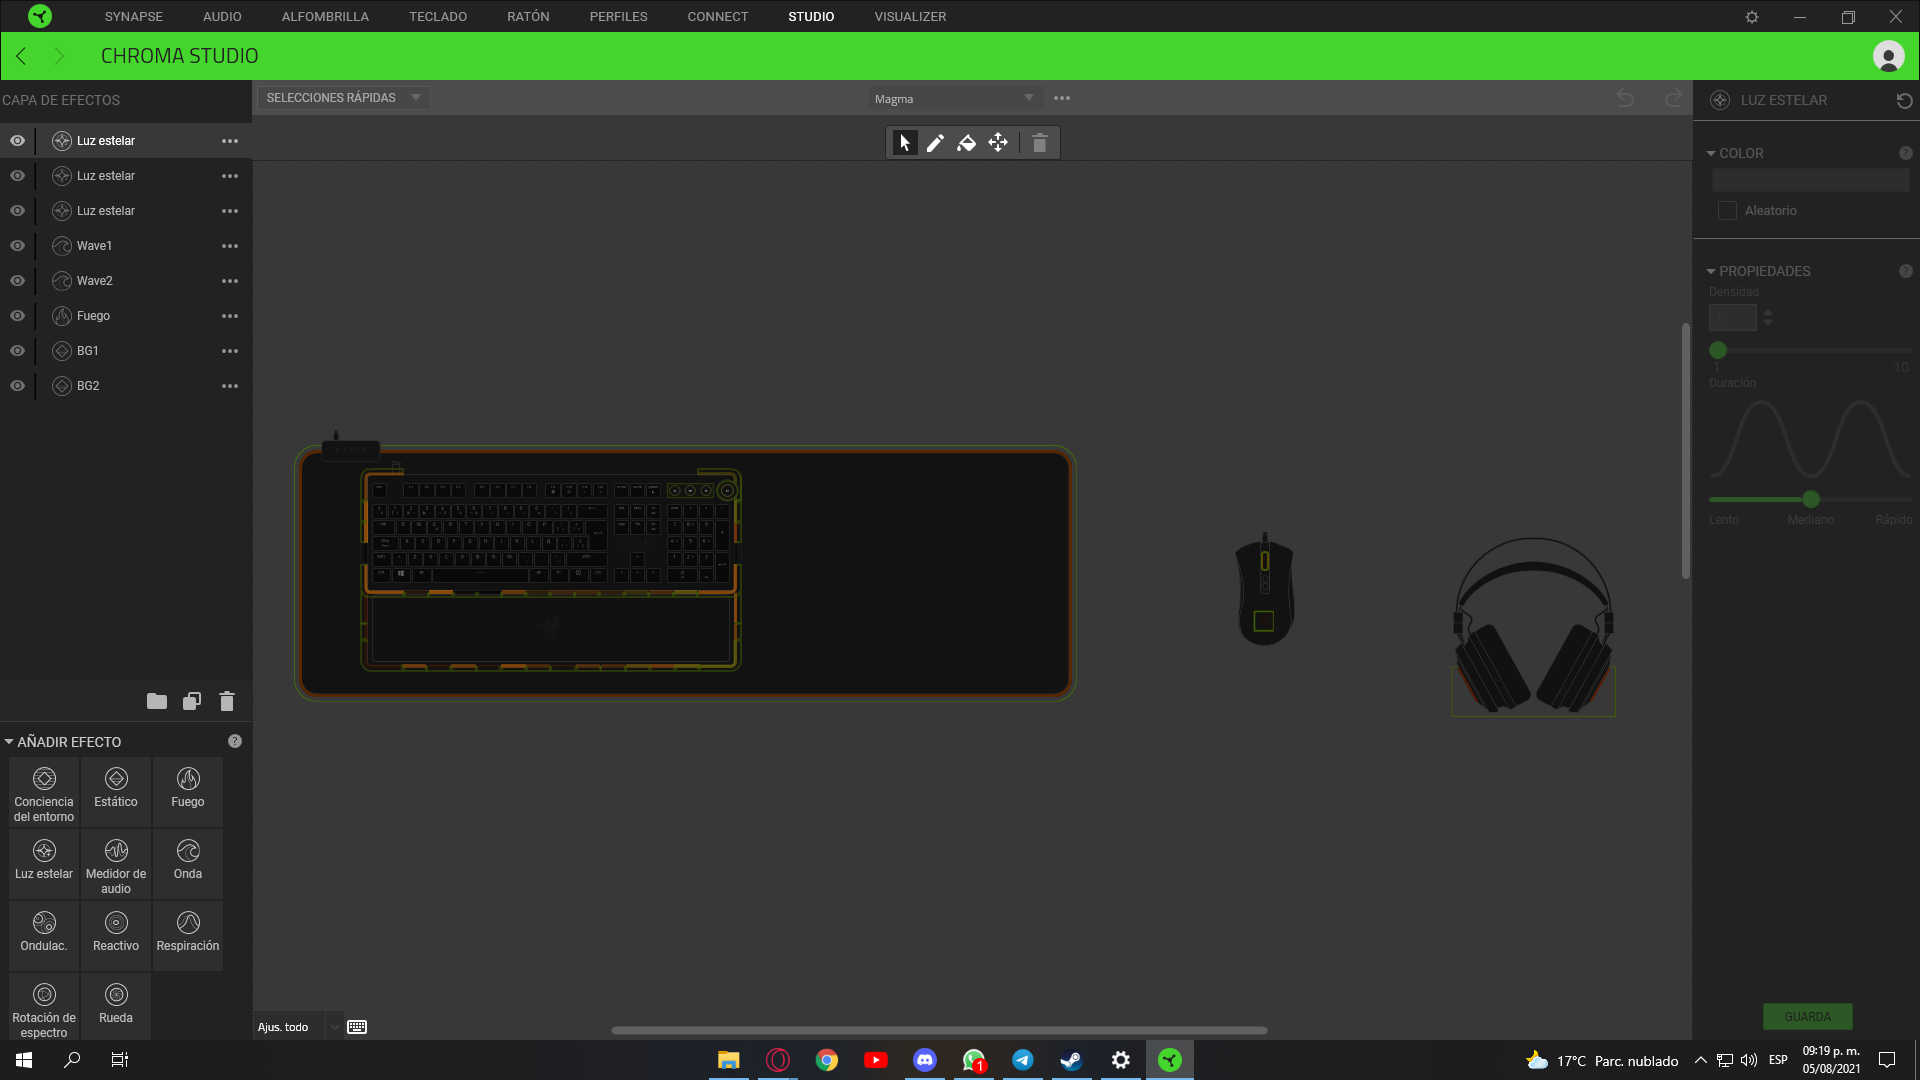Open options menu for BG2 layer

(230, 386)
